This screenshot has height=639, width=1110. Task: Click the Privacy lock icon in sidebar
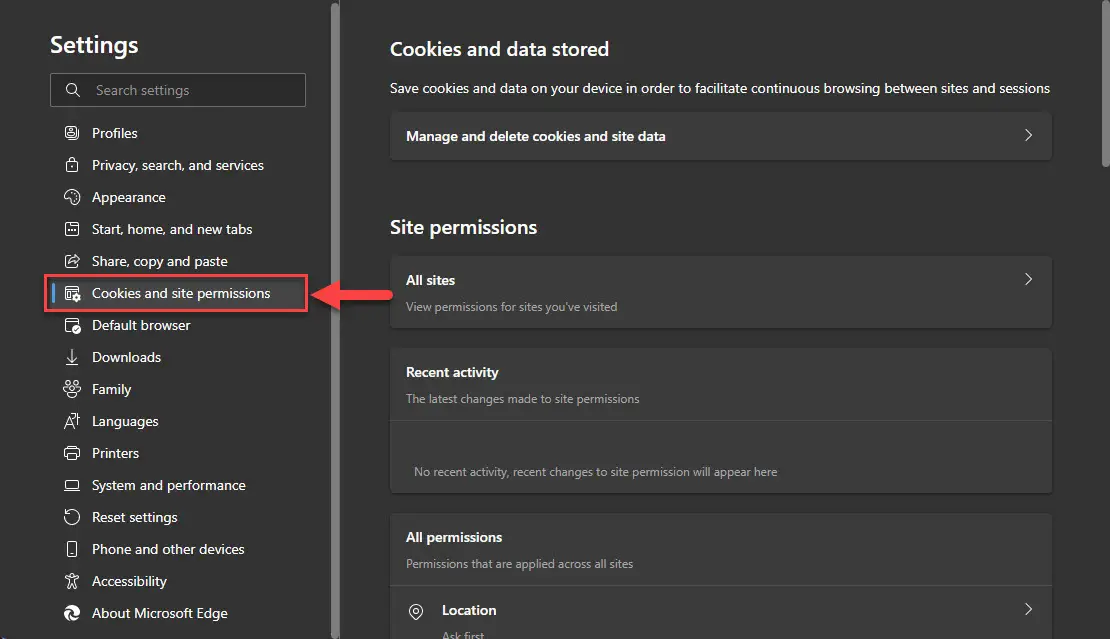pos(71,165)
